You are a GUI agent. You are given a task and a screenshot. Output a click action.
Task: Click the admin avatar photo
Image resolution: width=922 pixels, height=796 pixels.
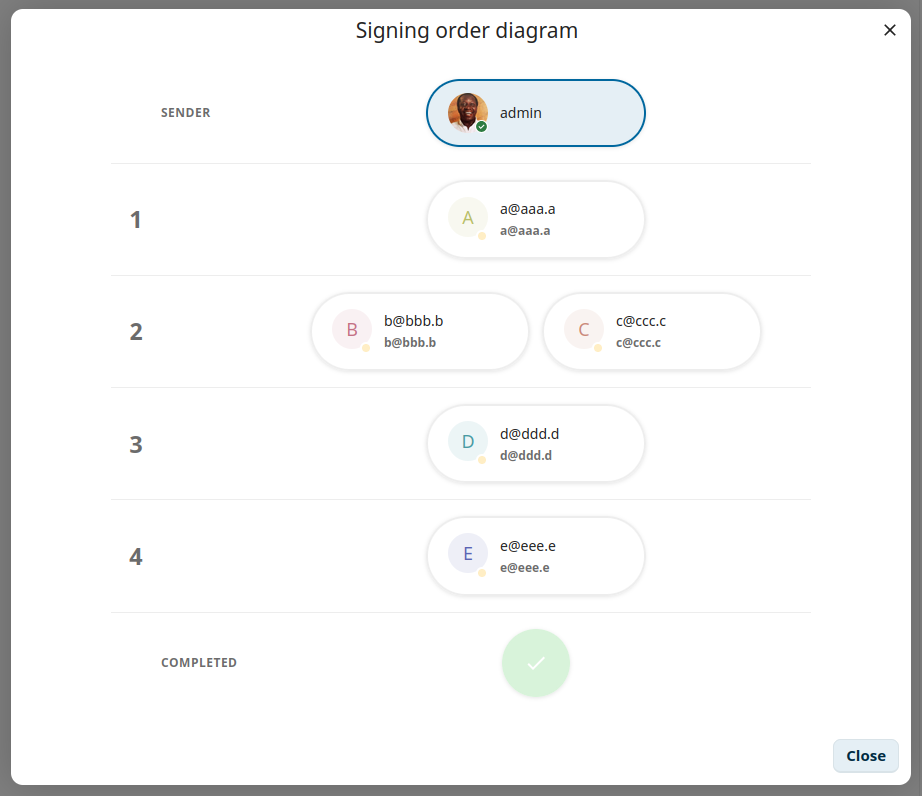coord(466,112)
